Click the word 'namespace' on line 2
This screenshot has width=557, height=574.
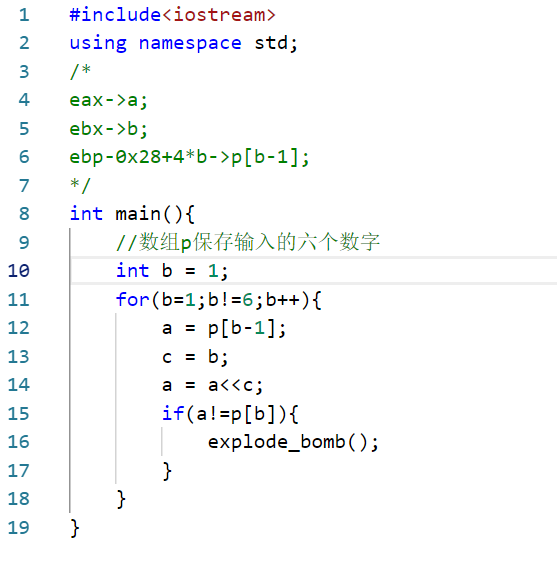[x=190, y=44]
